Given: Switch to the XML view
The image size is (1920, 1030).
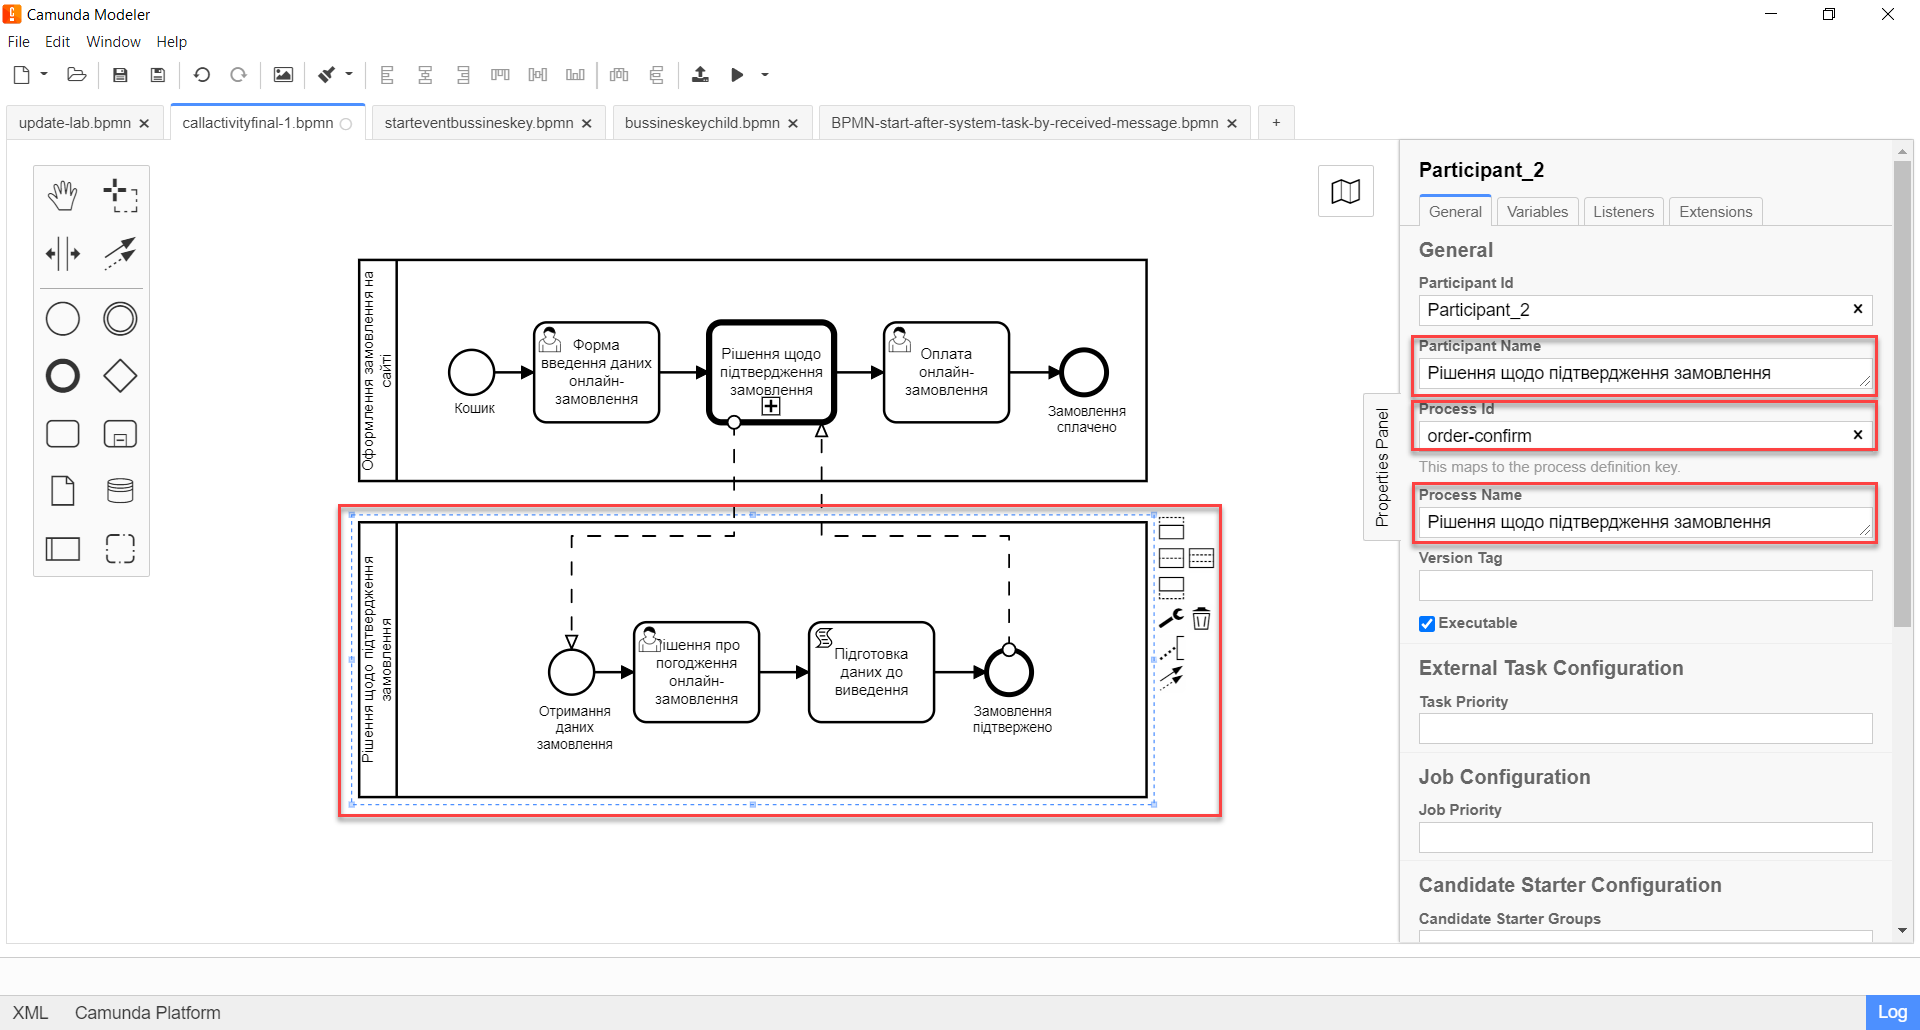Looking at the screenshot, I should coord(30,1013).
